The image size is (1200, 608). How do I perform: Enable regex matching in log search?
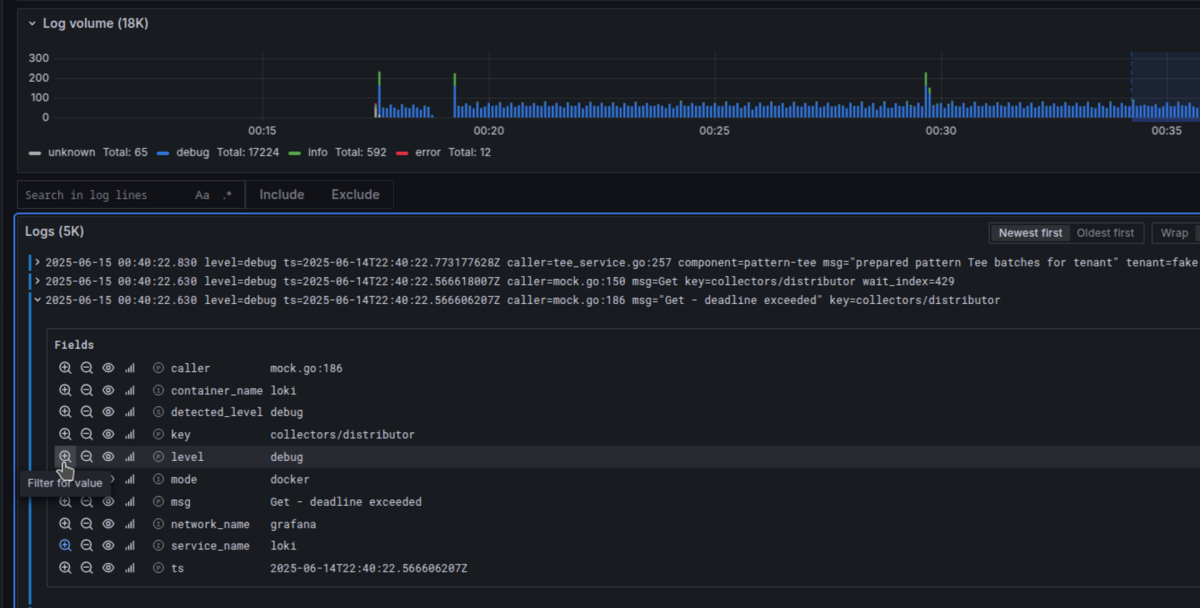click(227, 195)
